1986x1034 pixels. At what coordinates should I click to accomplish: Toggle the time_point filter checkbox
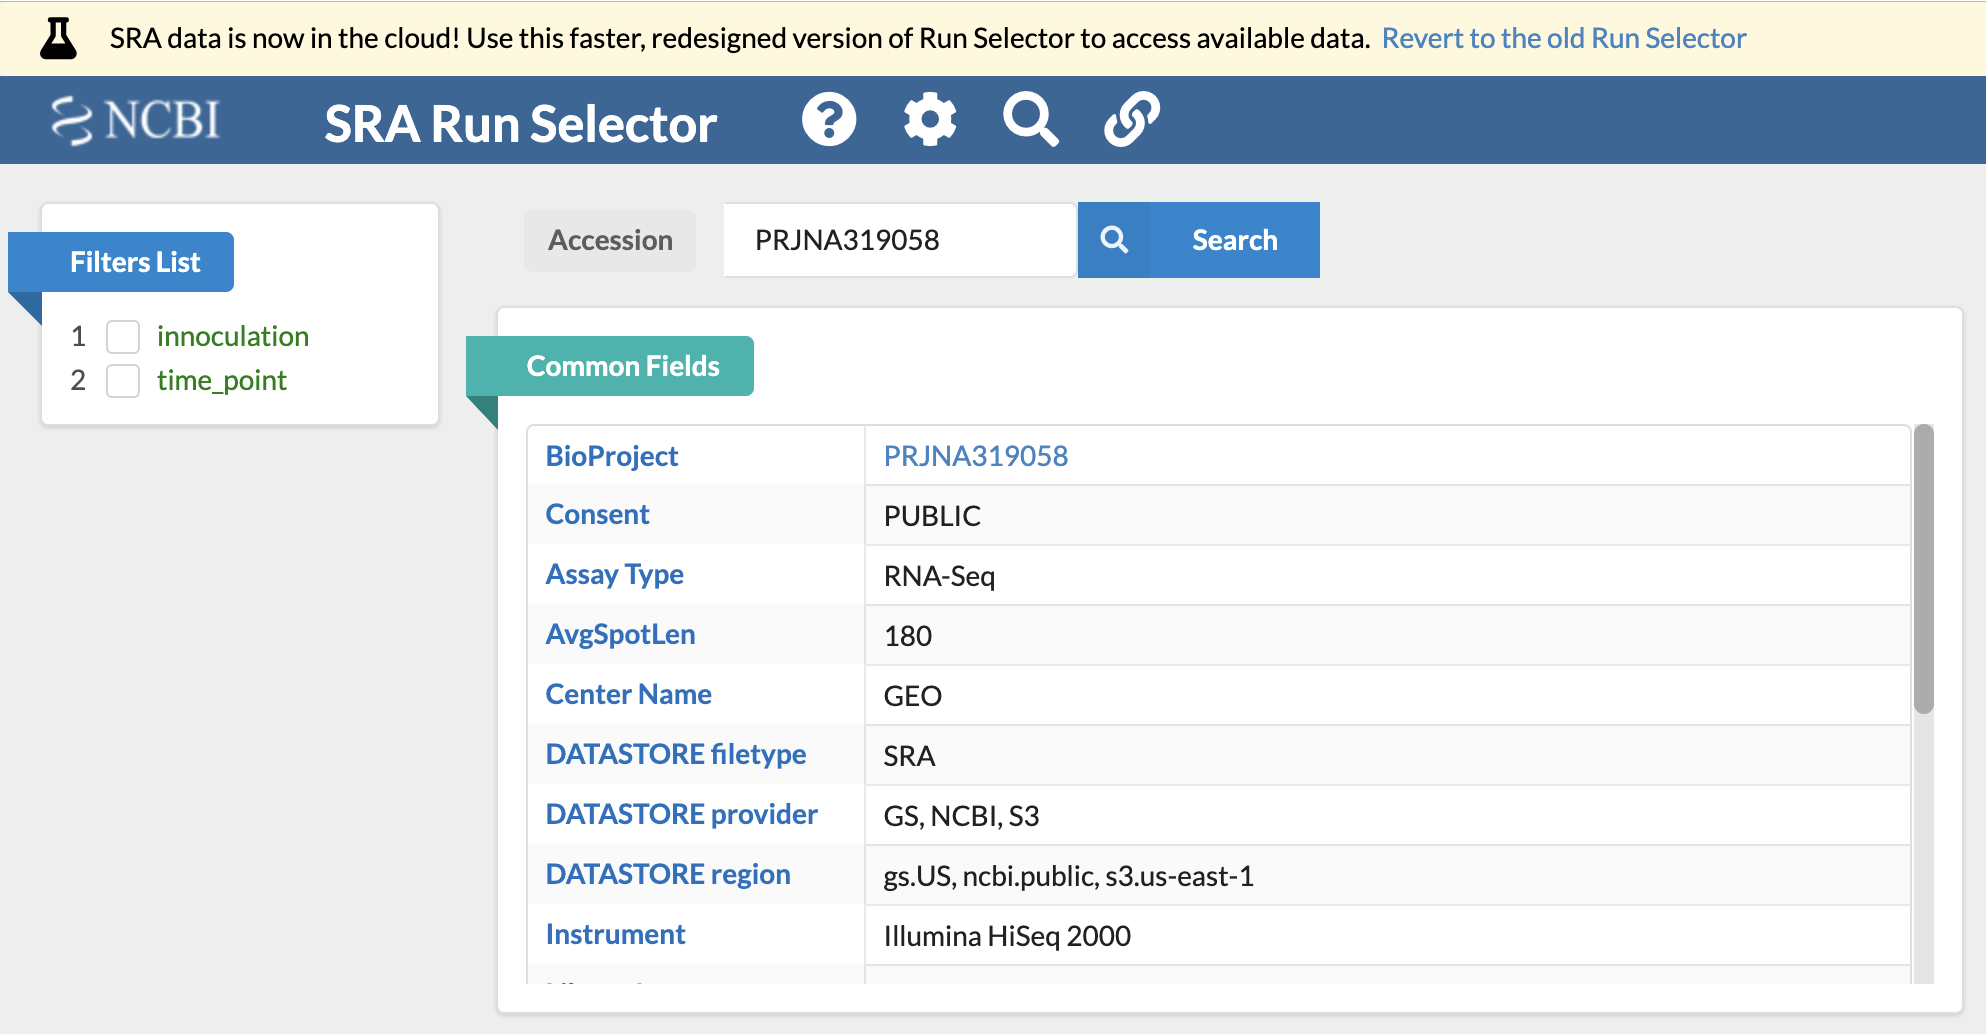click(123, 381)
